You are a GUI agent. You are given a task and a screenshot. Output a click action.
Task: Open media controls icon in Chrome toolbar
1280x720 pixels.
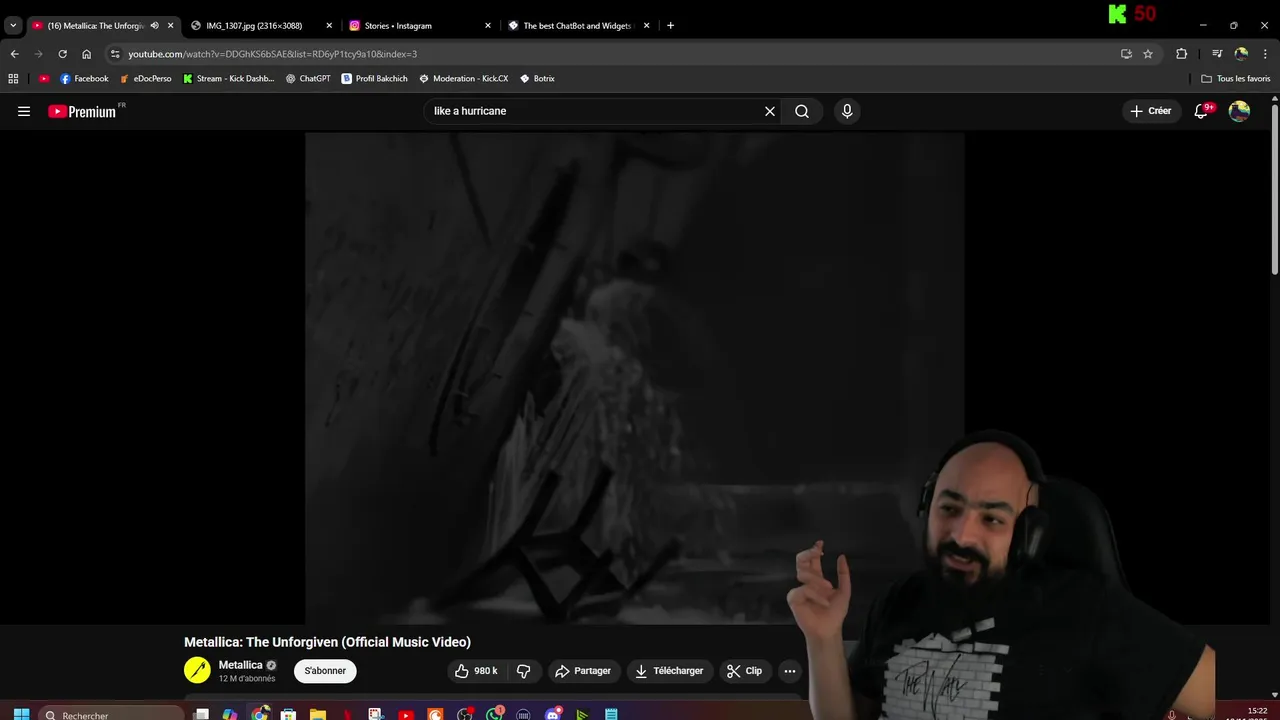(1217, 54)
